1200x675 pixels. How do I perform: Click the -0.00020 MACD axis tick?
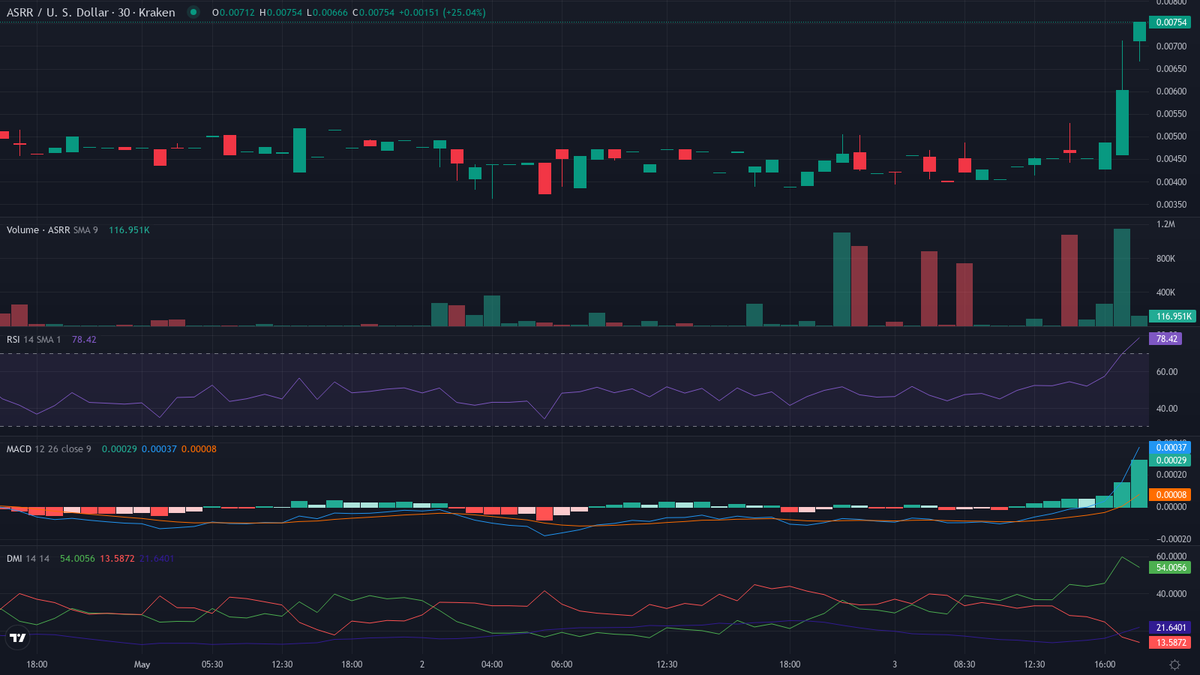tap(1172, 538)
